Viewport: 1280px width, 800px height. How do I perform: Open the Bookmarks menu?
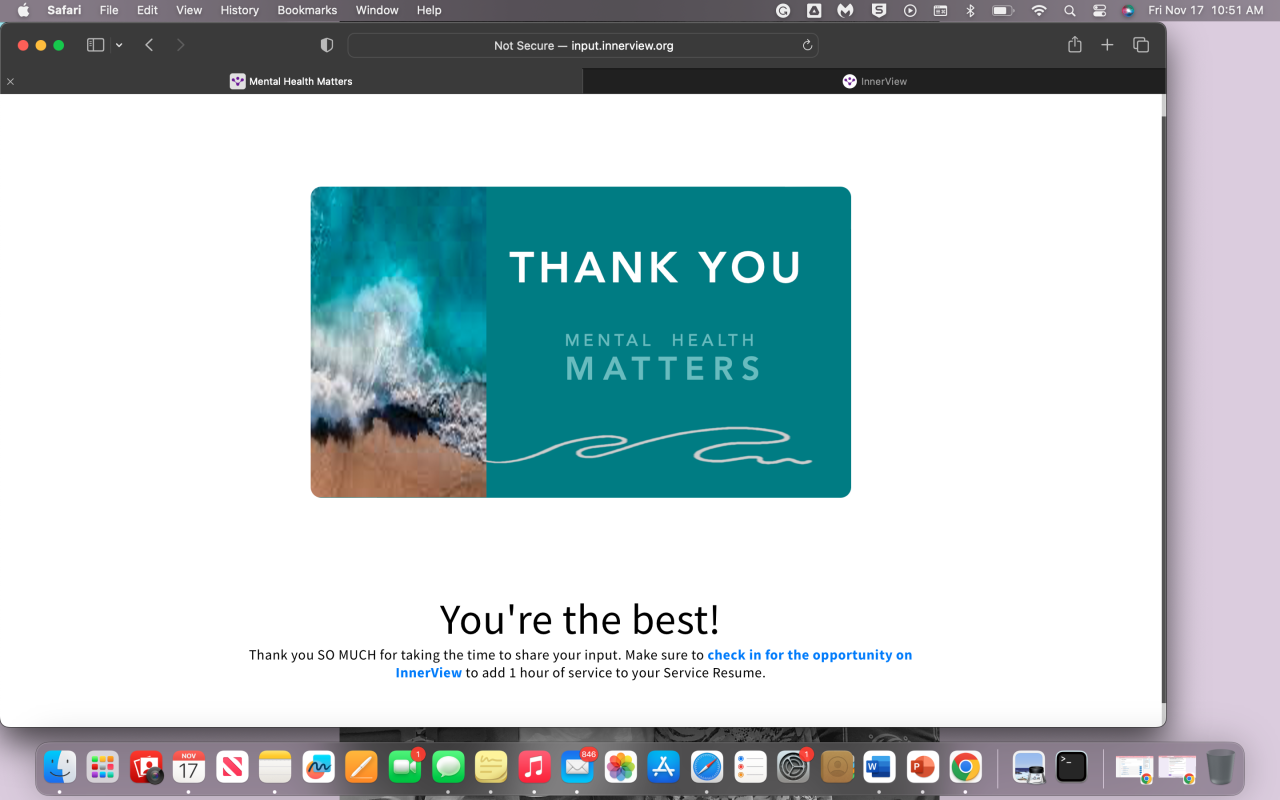pyautogui.click(x=308, y=10)
